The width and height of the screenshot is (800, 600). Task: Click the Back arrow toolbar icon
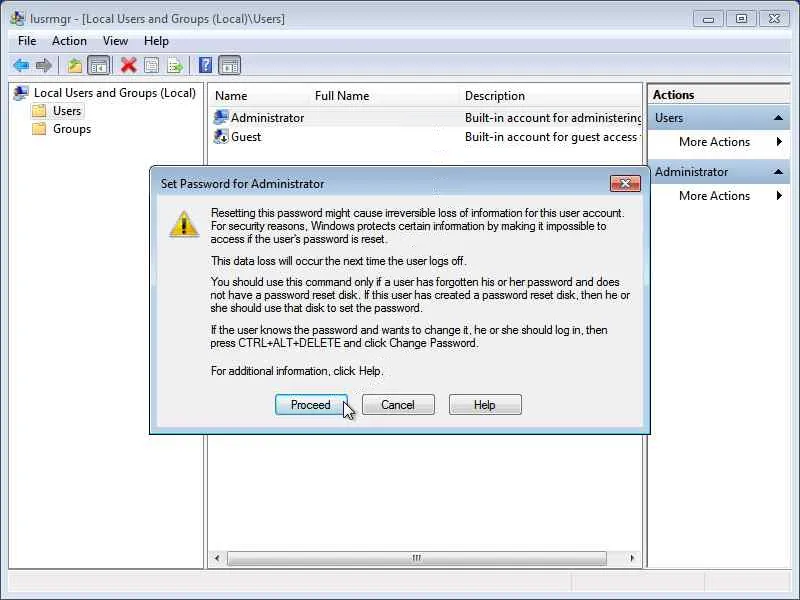(x=21, y=65)
